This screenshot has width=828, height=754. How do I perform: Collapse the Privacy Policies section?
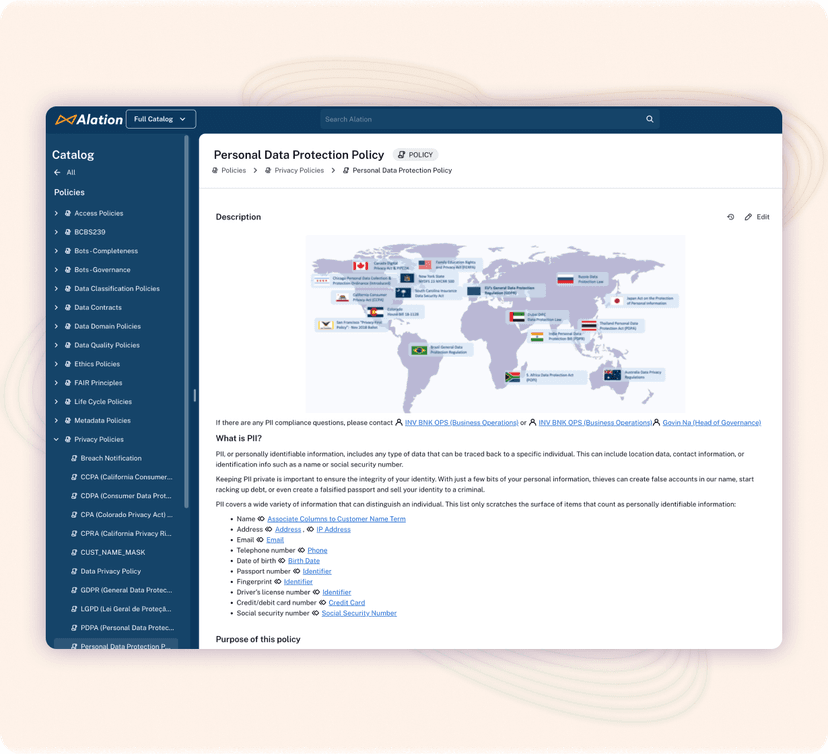[58, 439]
